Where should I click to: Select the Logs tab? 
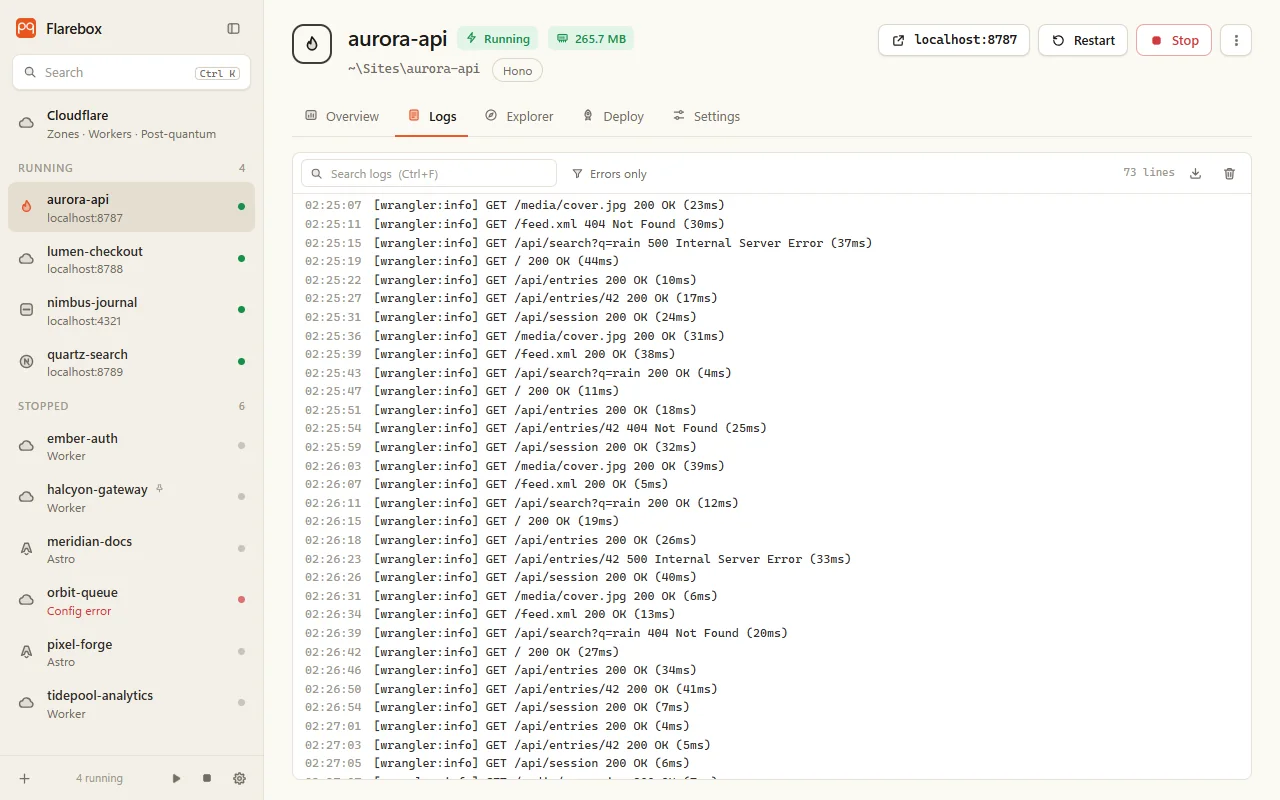(x=432, y=117)
